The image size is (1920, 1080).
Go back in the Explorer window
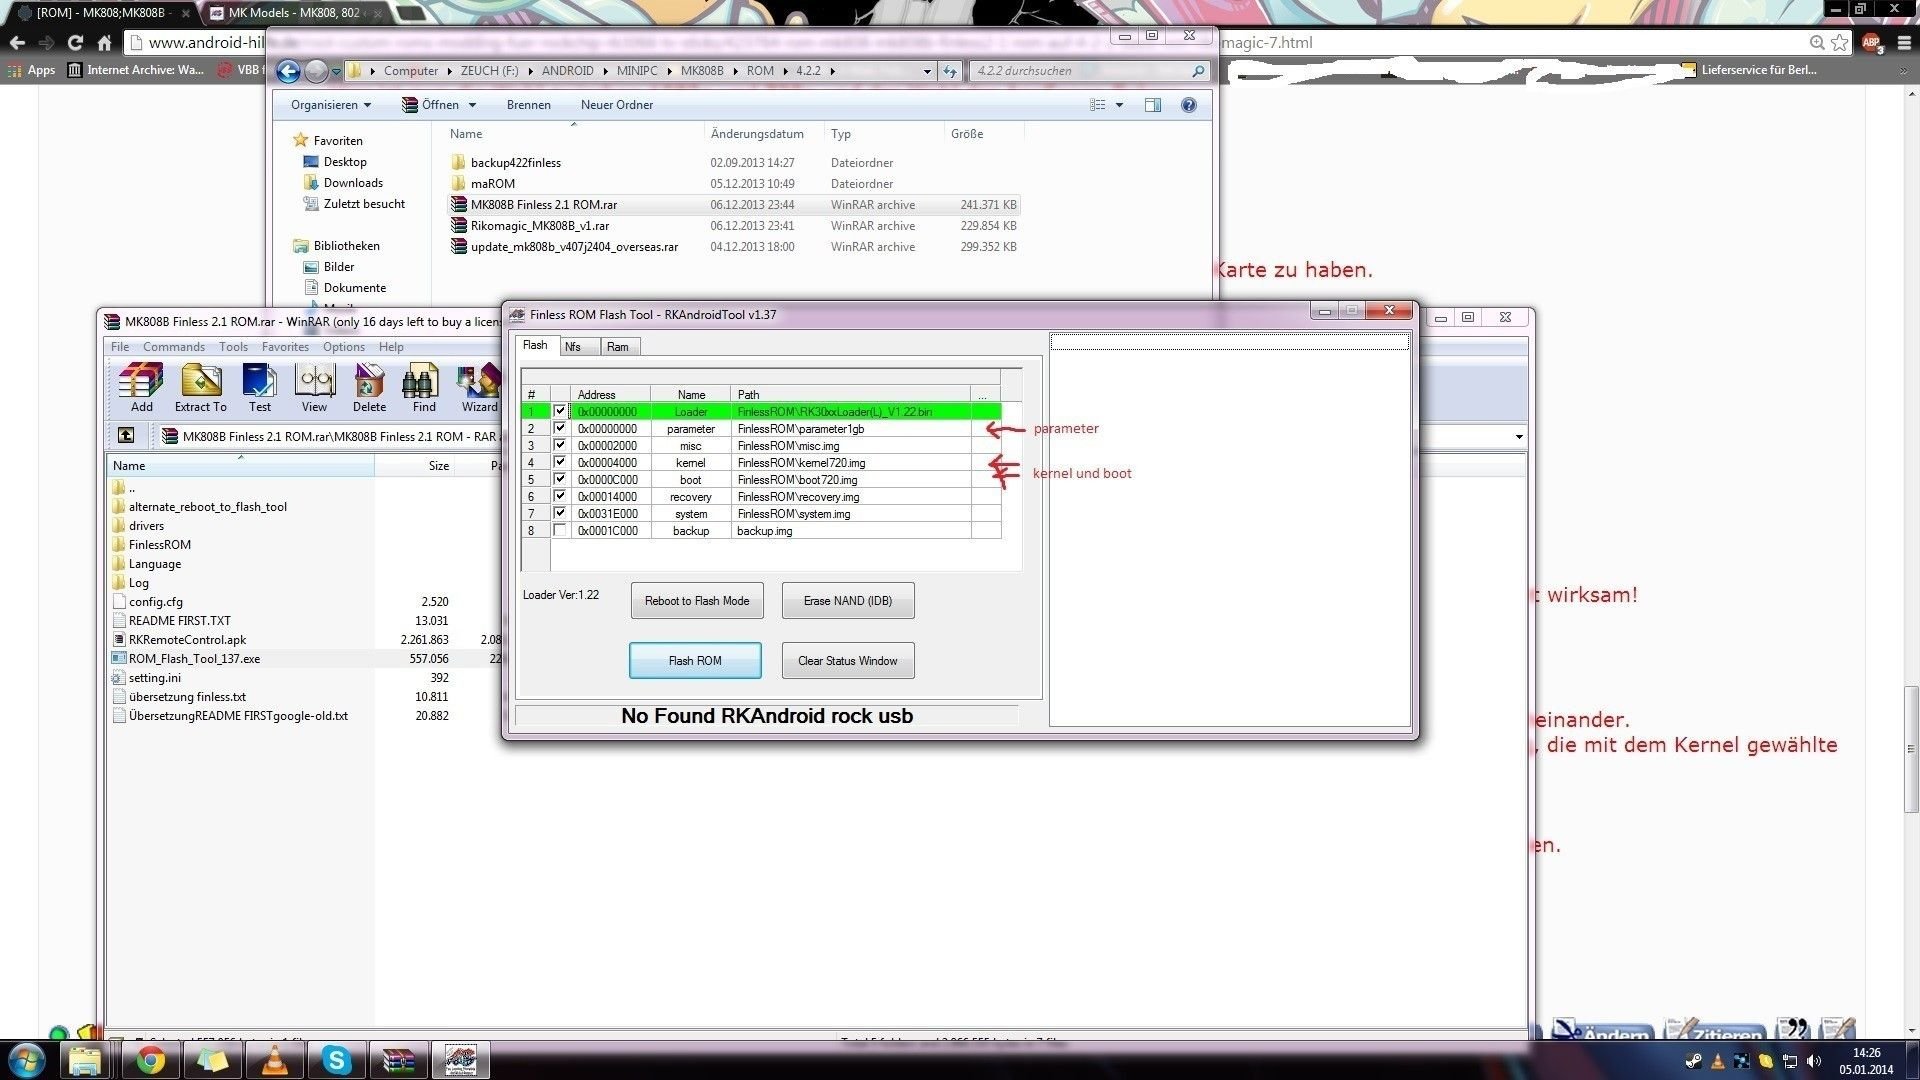[x=288, y=71]
